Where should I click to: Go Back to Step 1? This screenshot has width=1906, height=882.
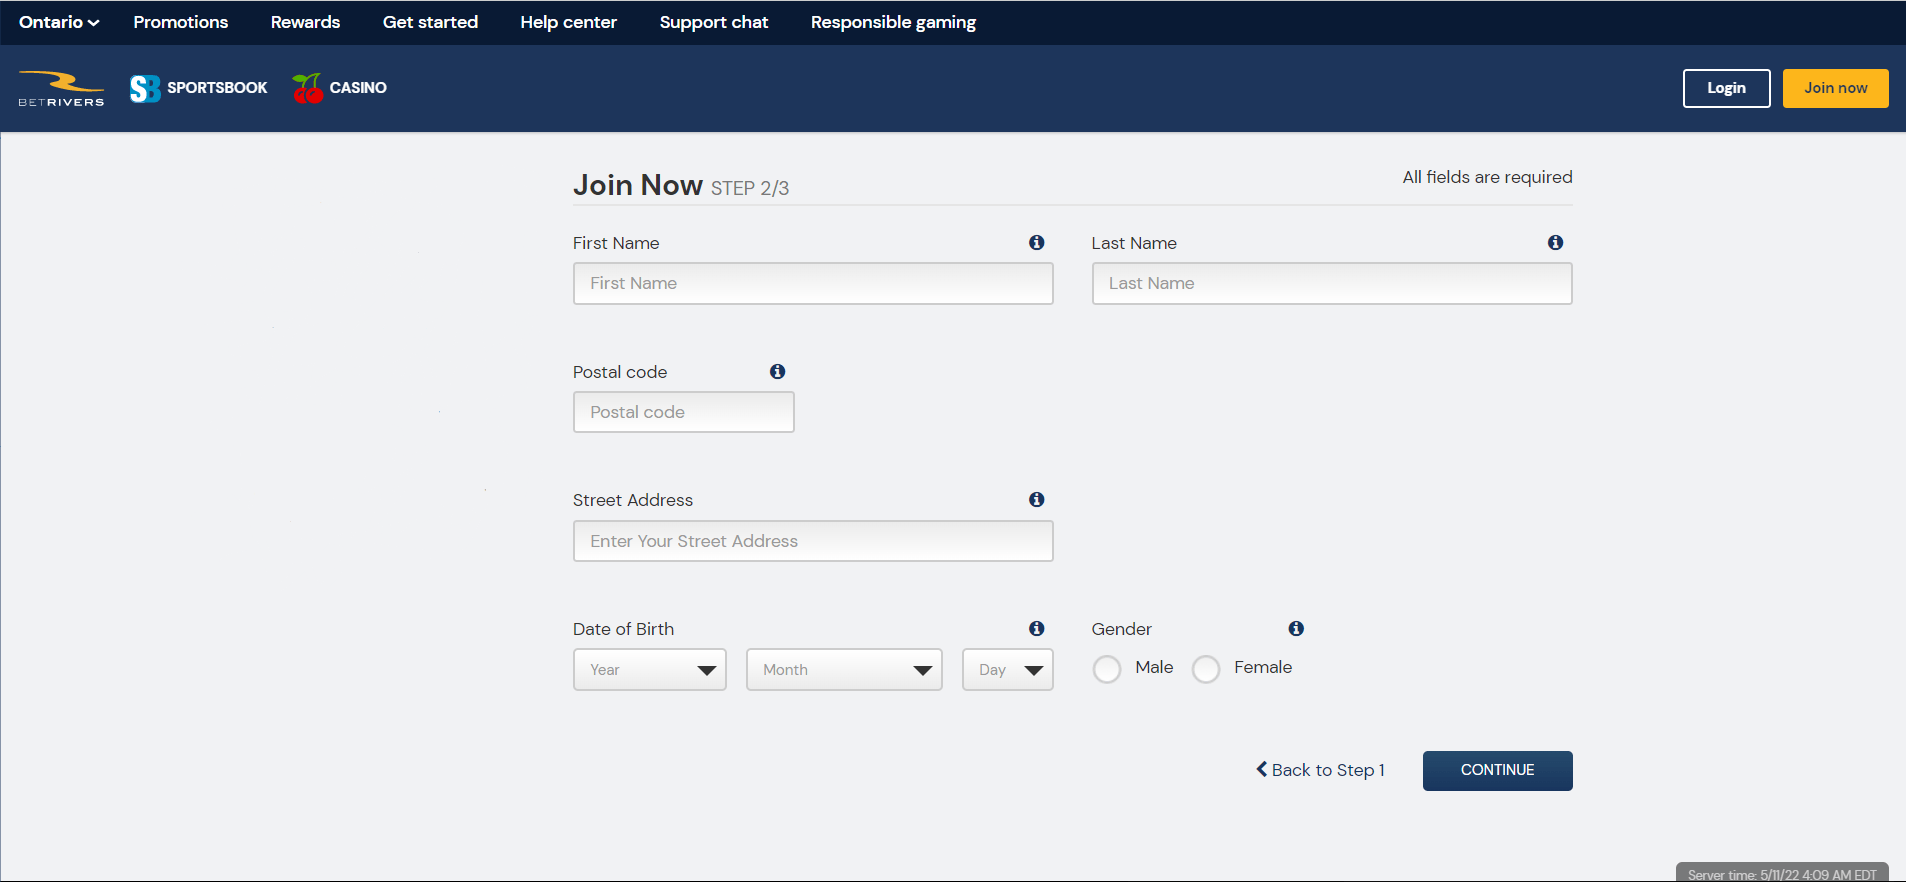click(1320, 770)
